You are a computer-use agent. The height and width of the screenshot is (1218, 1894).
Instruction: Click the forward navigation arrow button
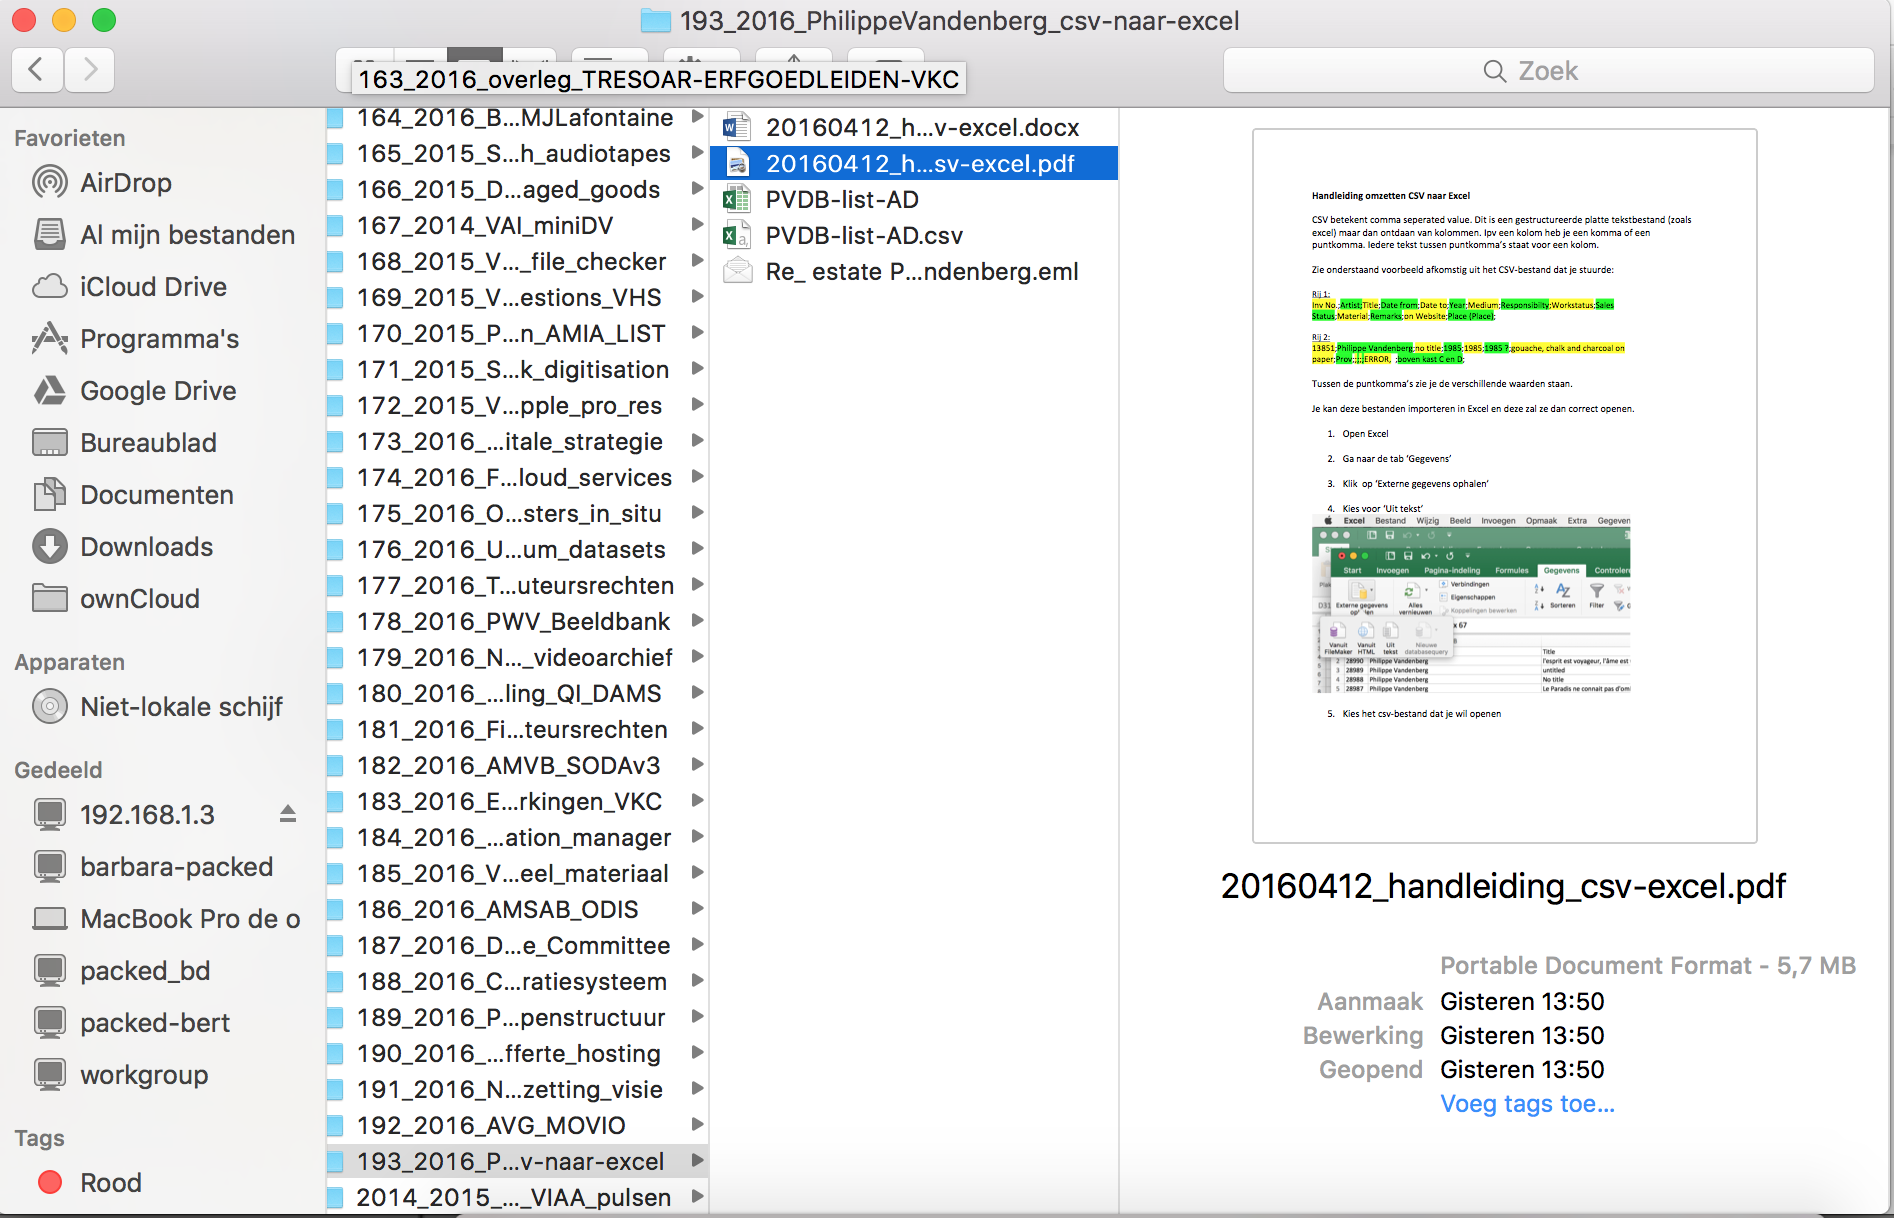point(90,70)
